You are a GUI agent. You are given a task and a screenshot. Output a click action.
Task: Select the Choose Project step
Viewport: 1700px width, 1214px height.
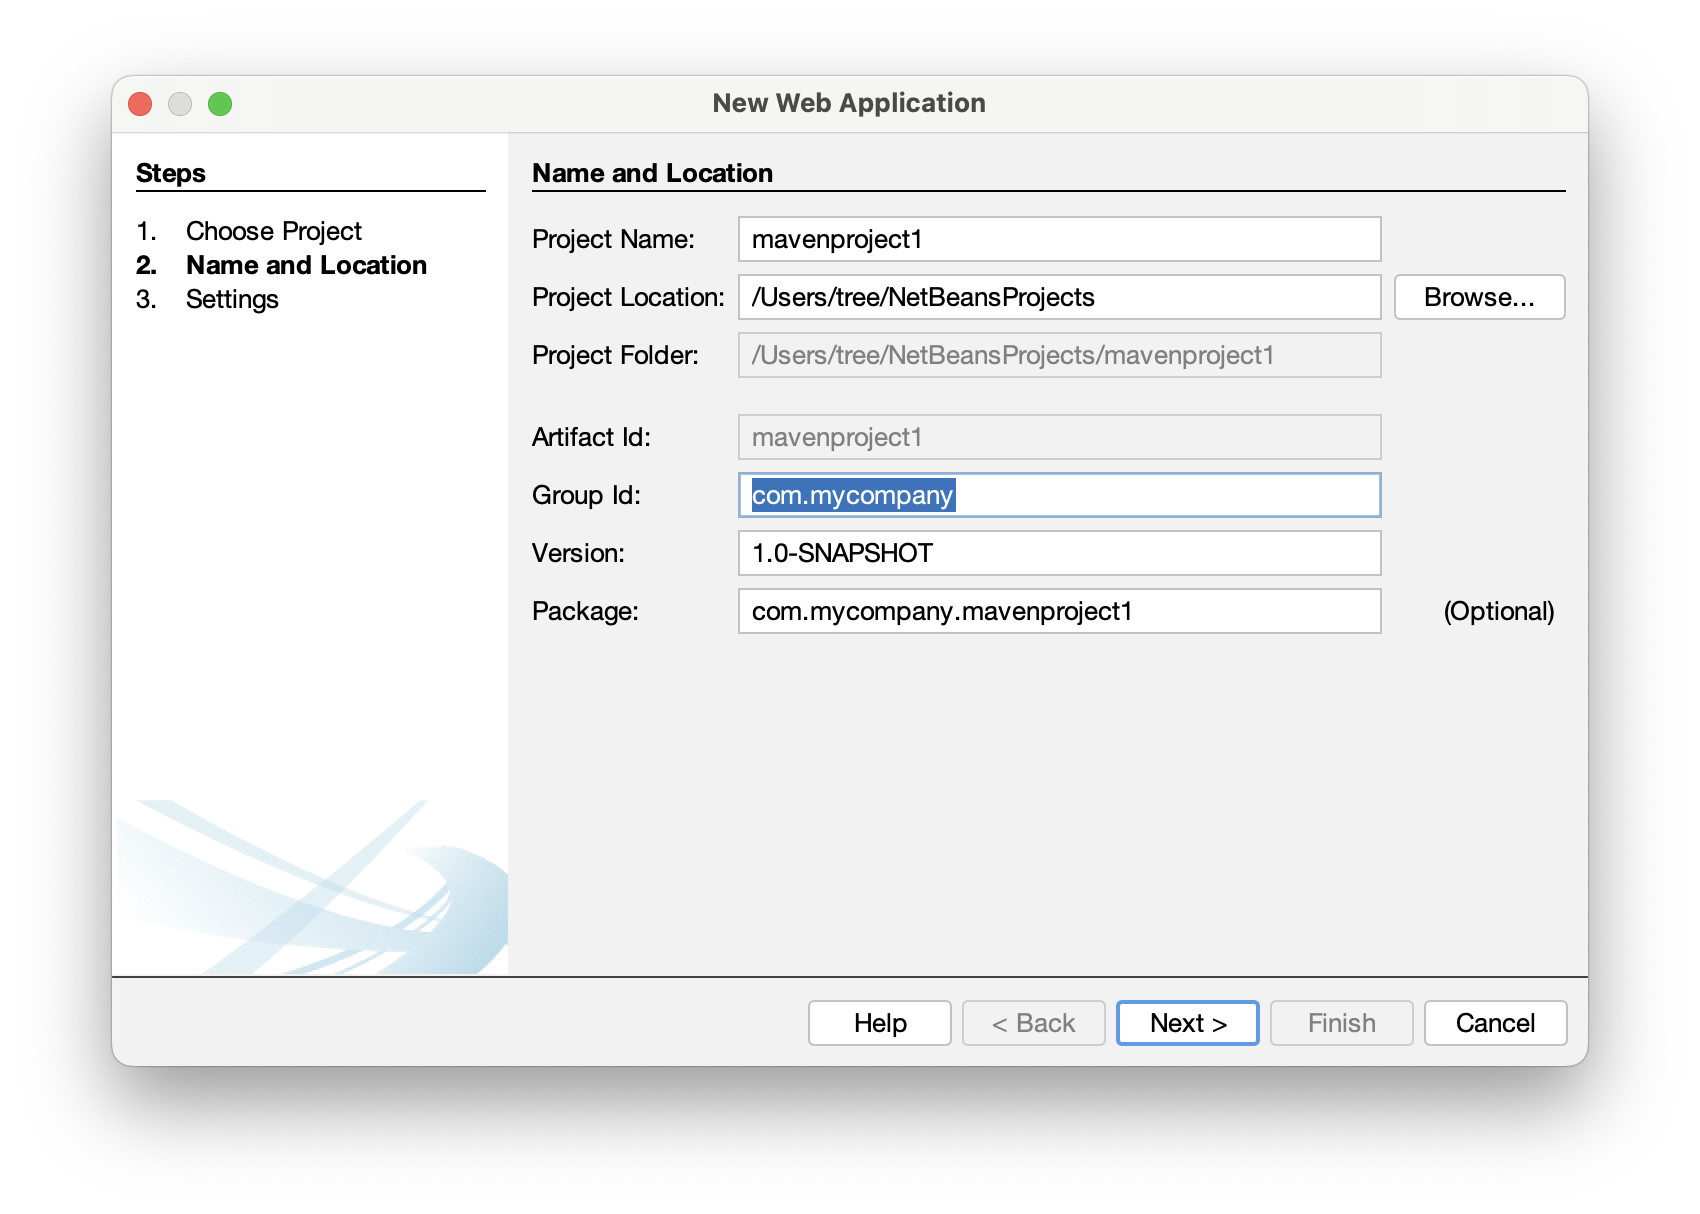pos(274,231)
